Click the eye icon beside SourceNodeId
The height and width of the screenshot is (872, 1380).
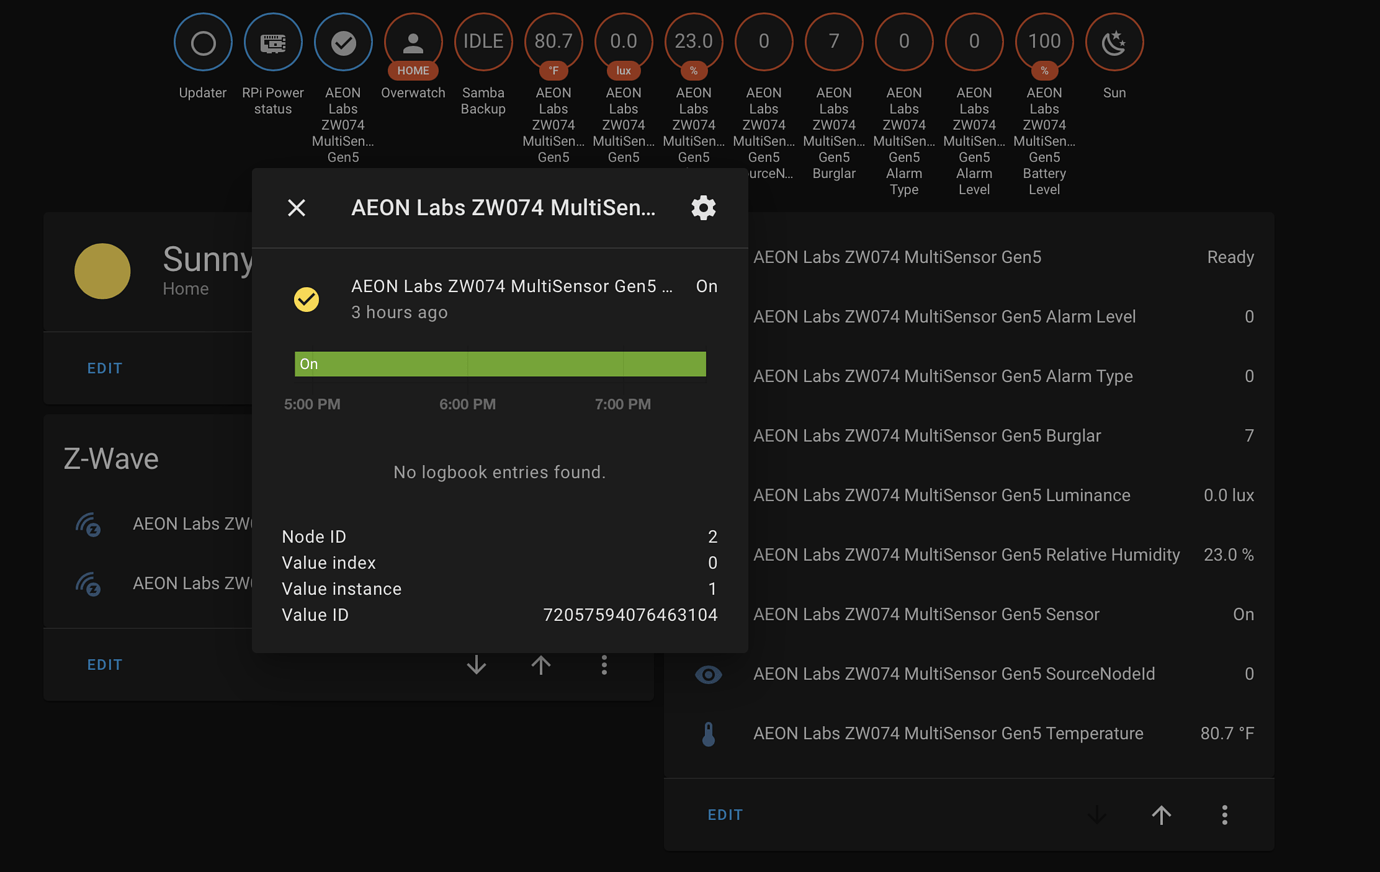tap(708, 674)
